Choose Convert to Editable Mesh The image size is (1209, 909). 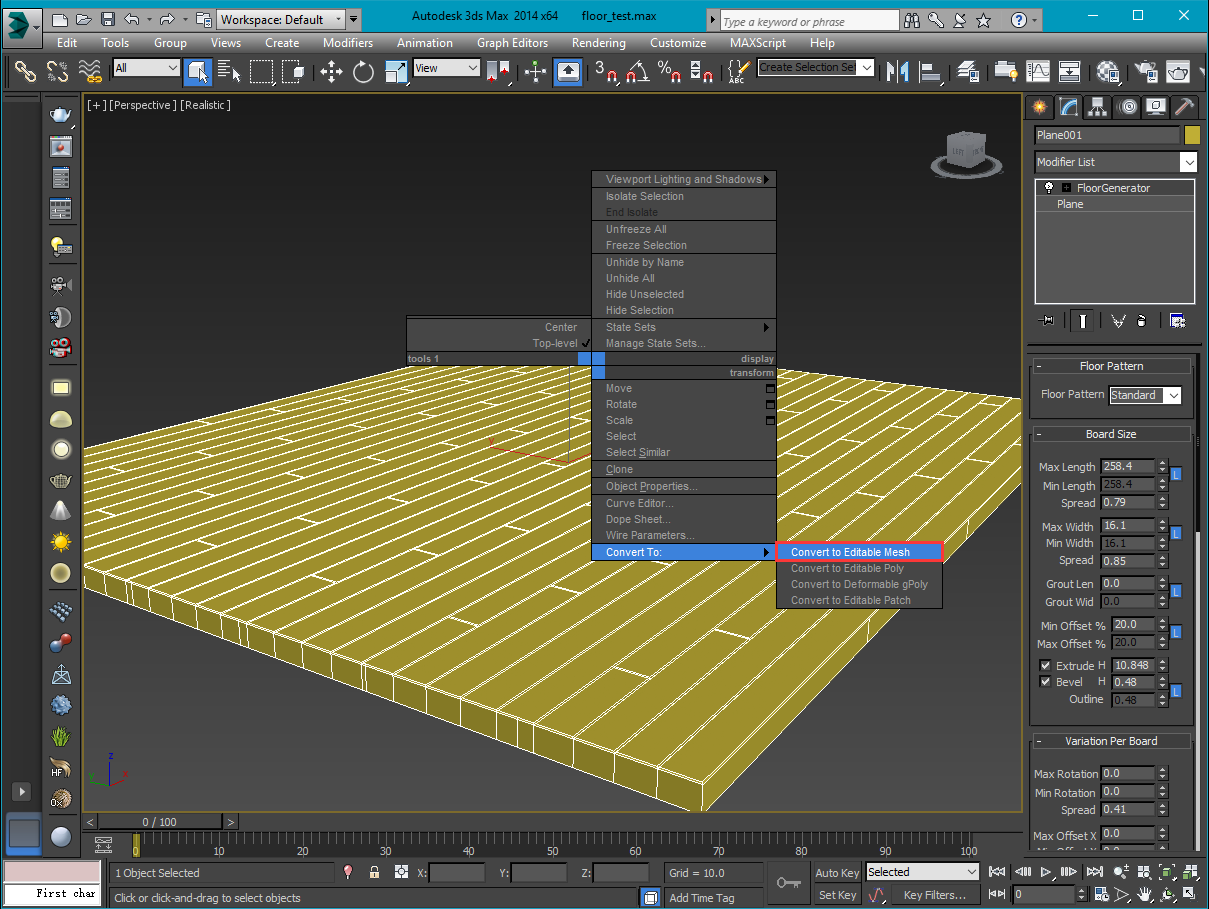(x=859, y=552)
